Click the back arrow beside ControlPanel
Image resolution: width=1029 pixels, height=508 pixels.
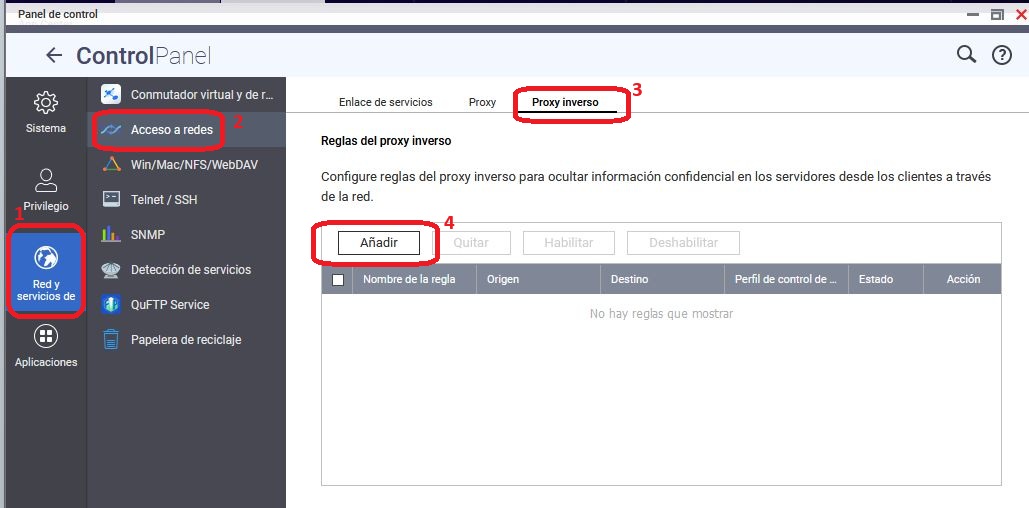[x=54, y=56]
